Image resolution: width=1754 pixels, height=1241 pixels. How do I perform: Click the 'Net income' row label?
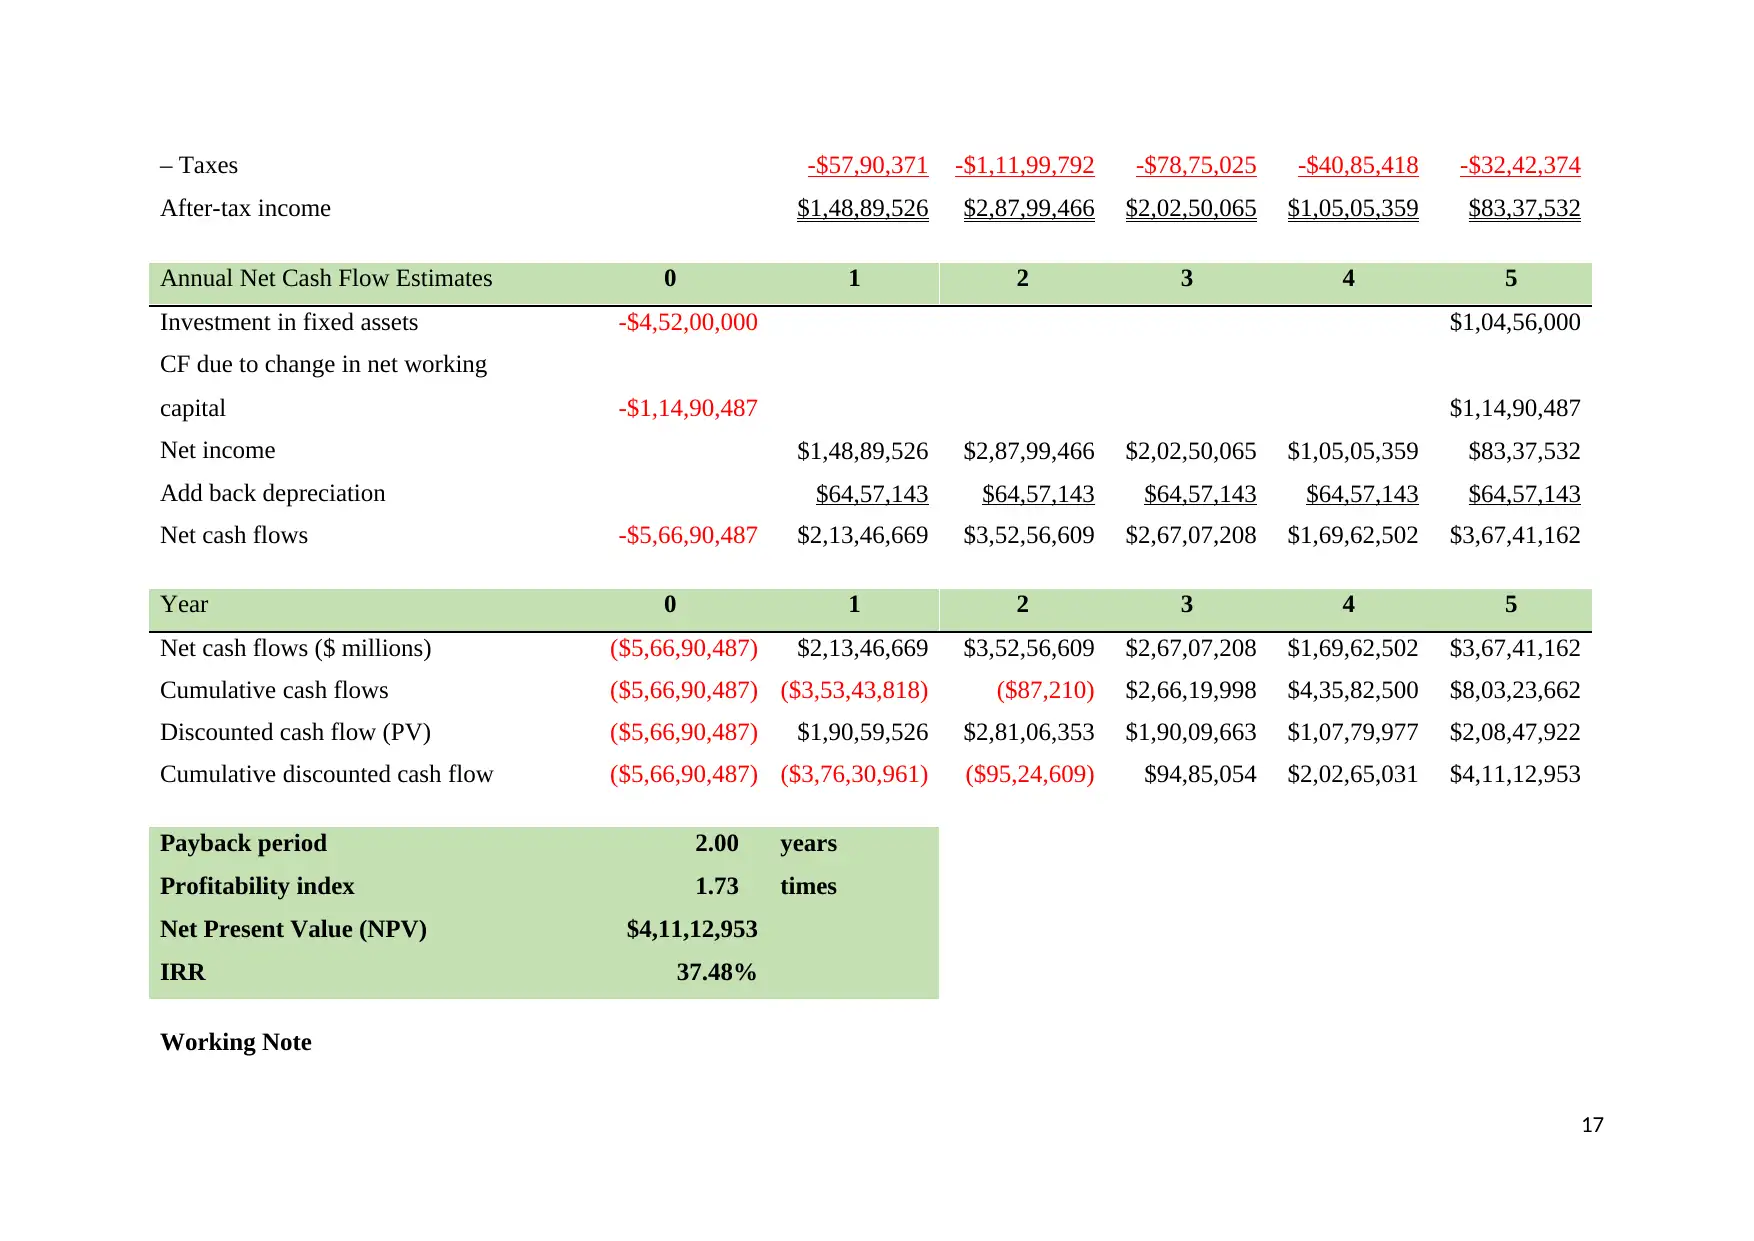(x=218, y=450)
